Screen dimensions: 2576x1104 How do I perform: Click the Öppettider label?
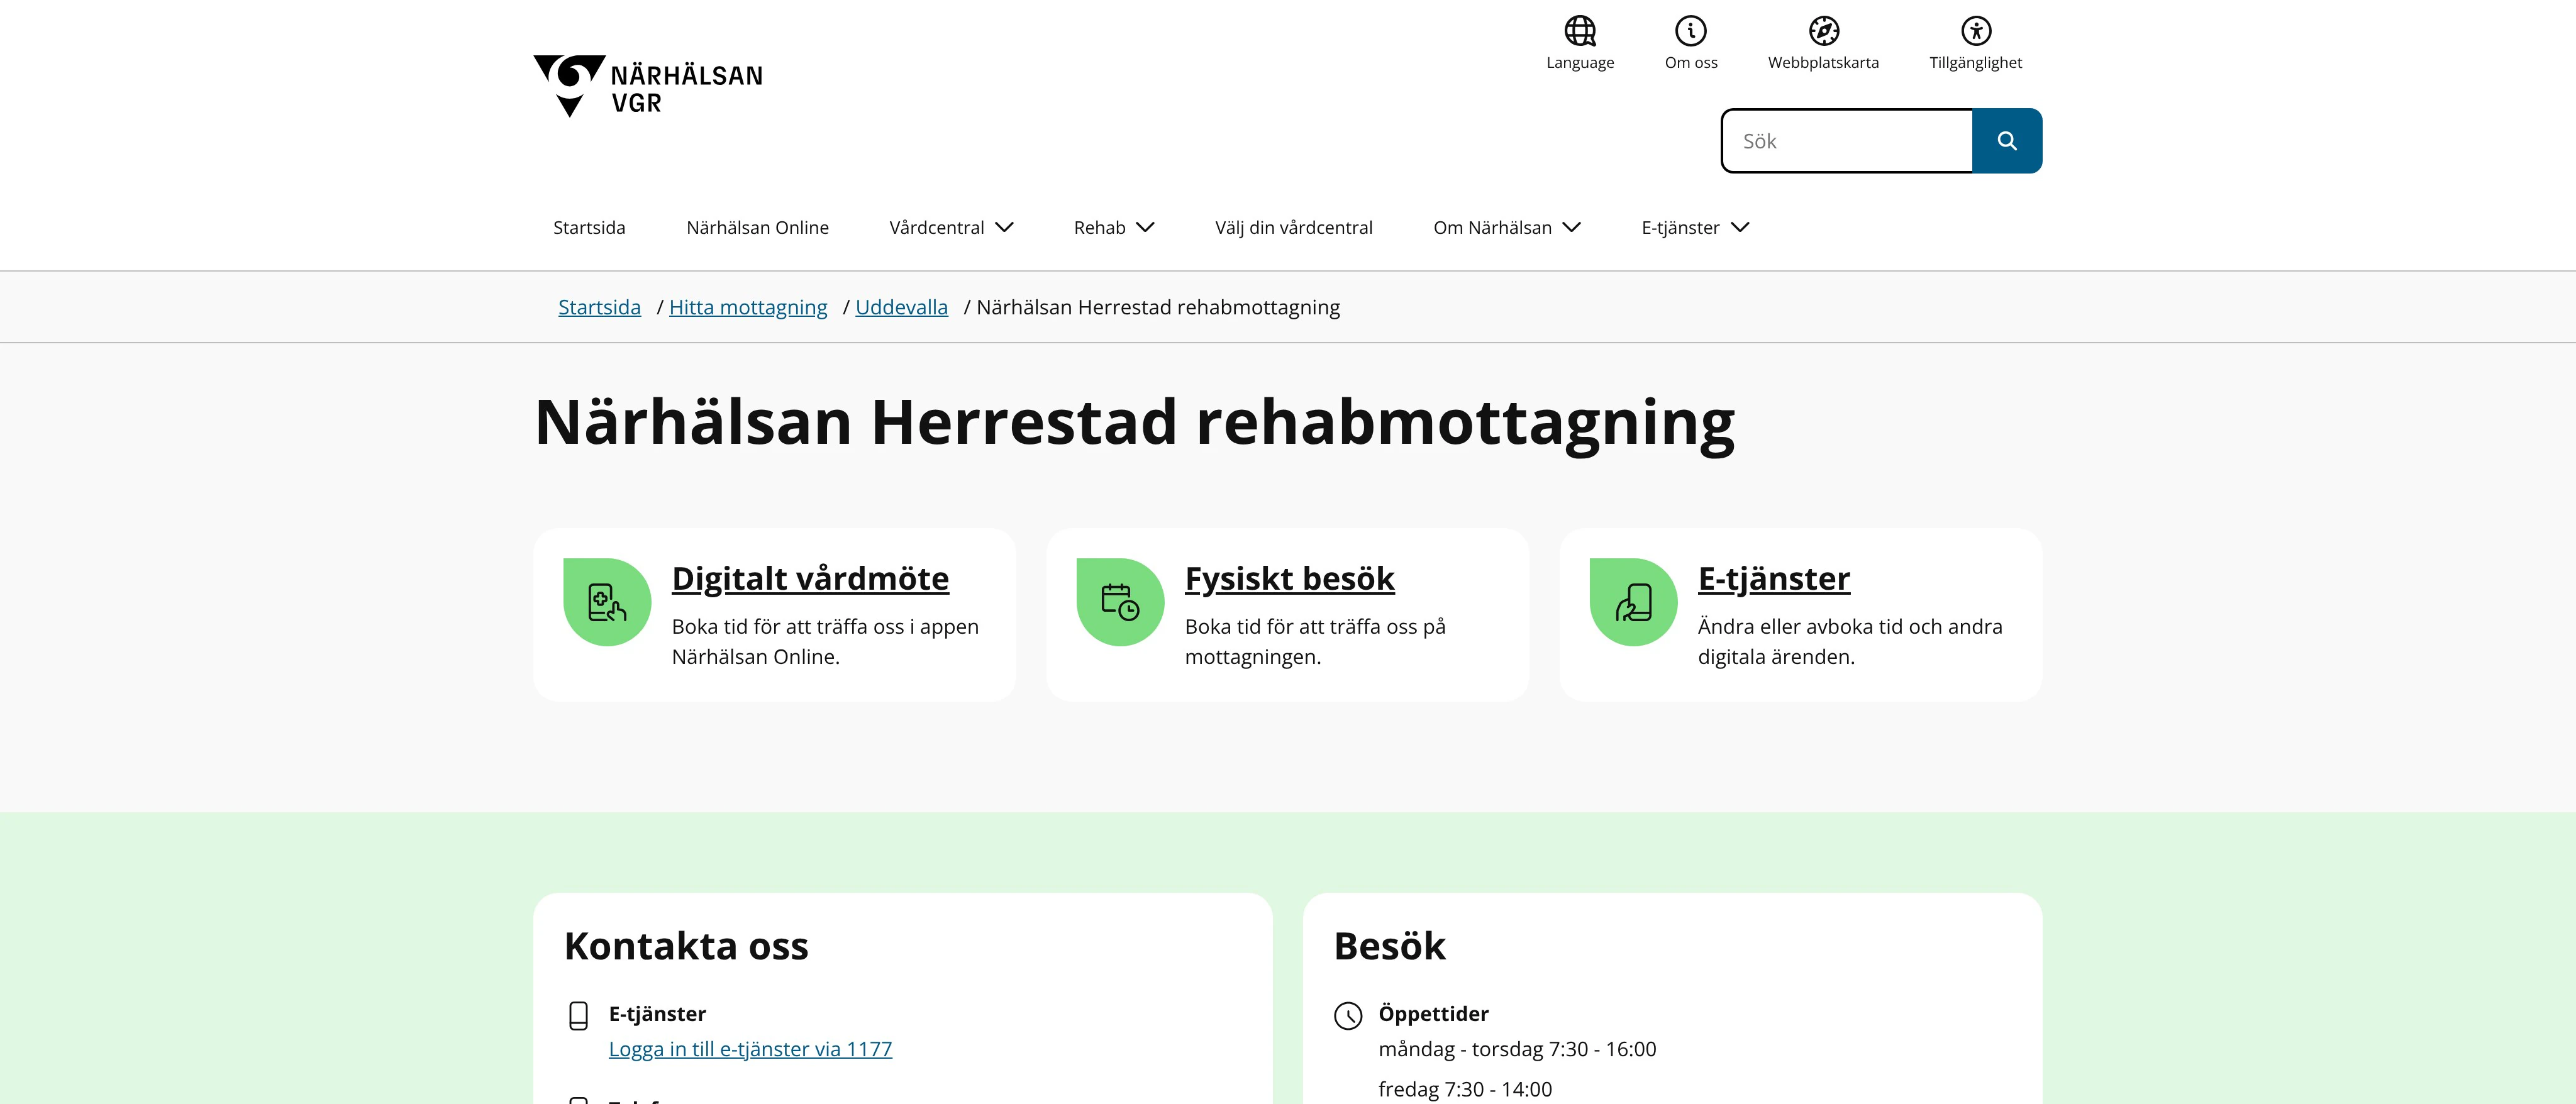[1433, 1014]
